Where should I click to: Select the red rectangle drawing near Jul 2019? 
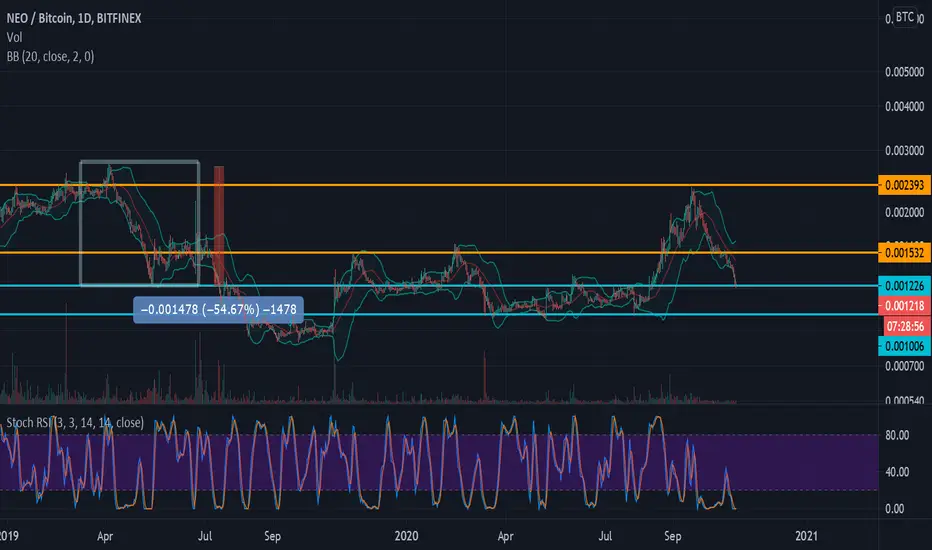tap(219, 226)
